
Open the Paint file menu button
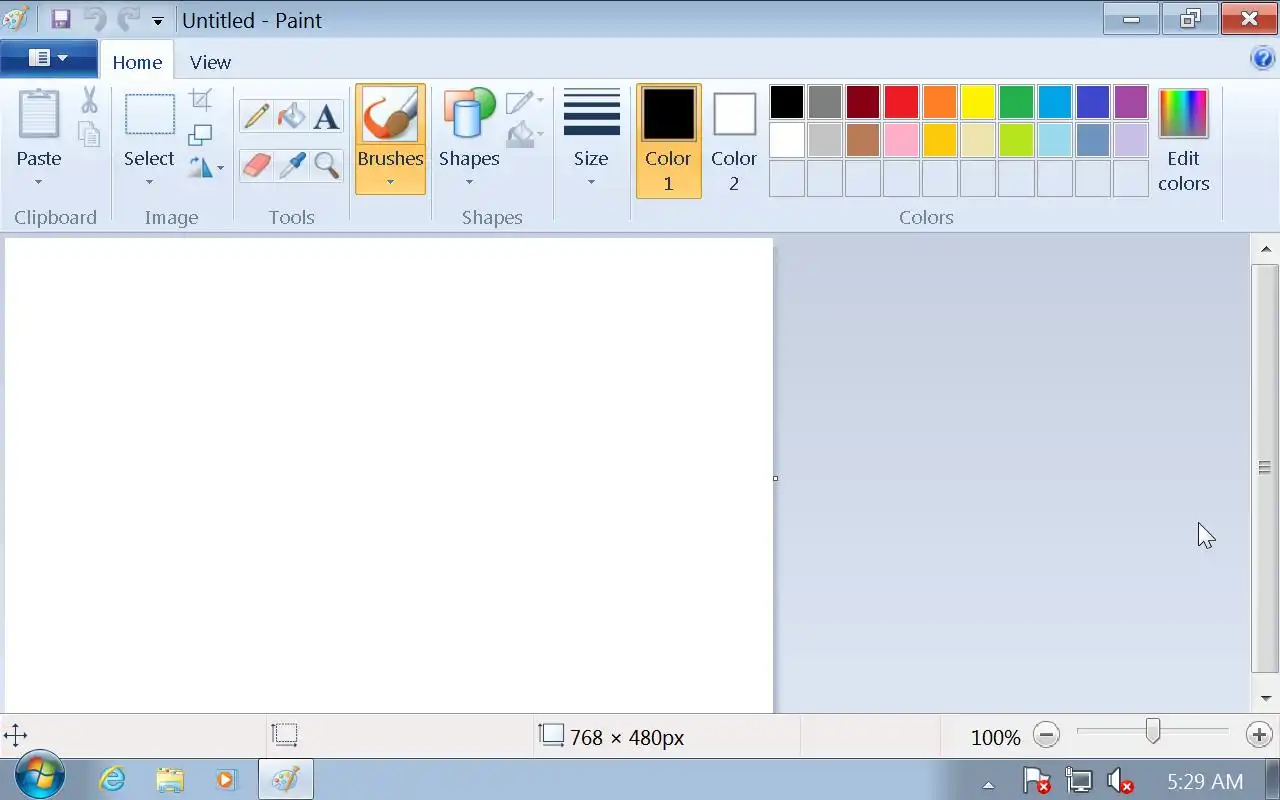pos(48,58)
